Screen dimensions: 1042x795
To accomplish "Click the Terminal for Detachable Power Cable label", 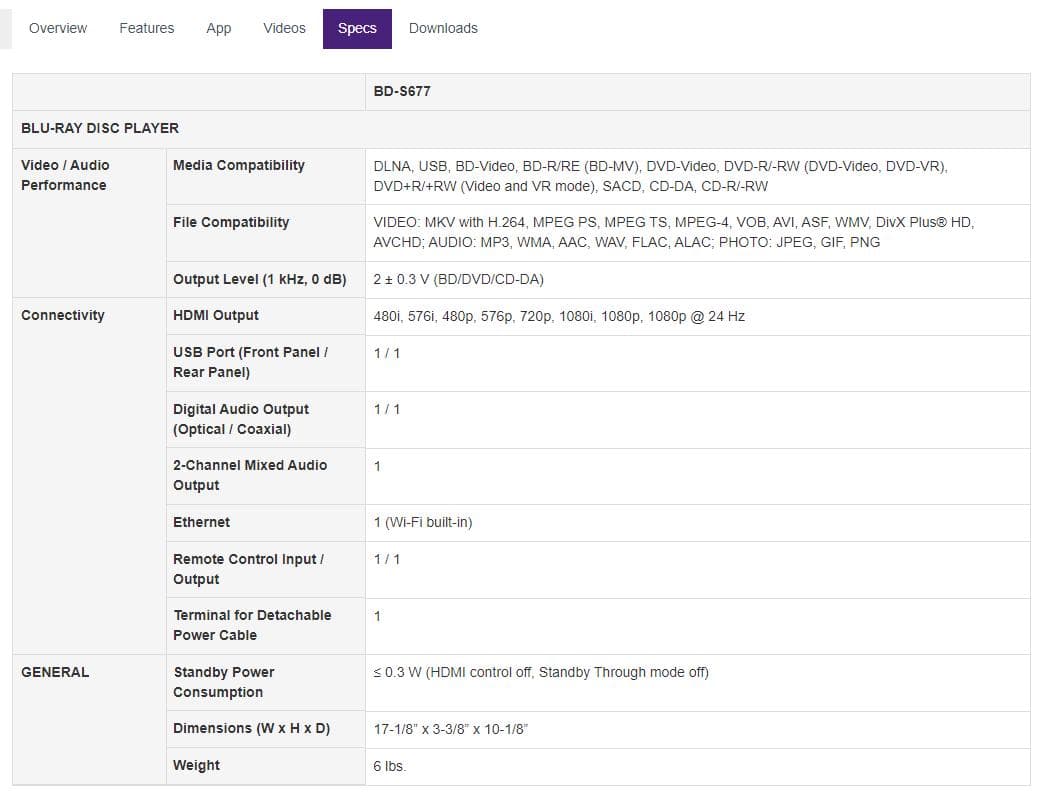I will pyautogui.click(x=252, y=625).
